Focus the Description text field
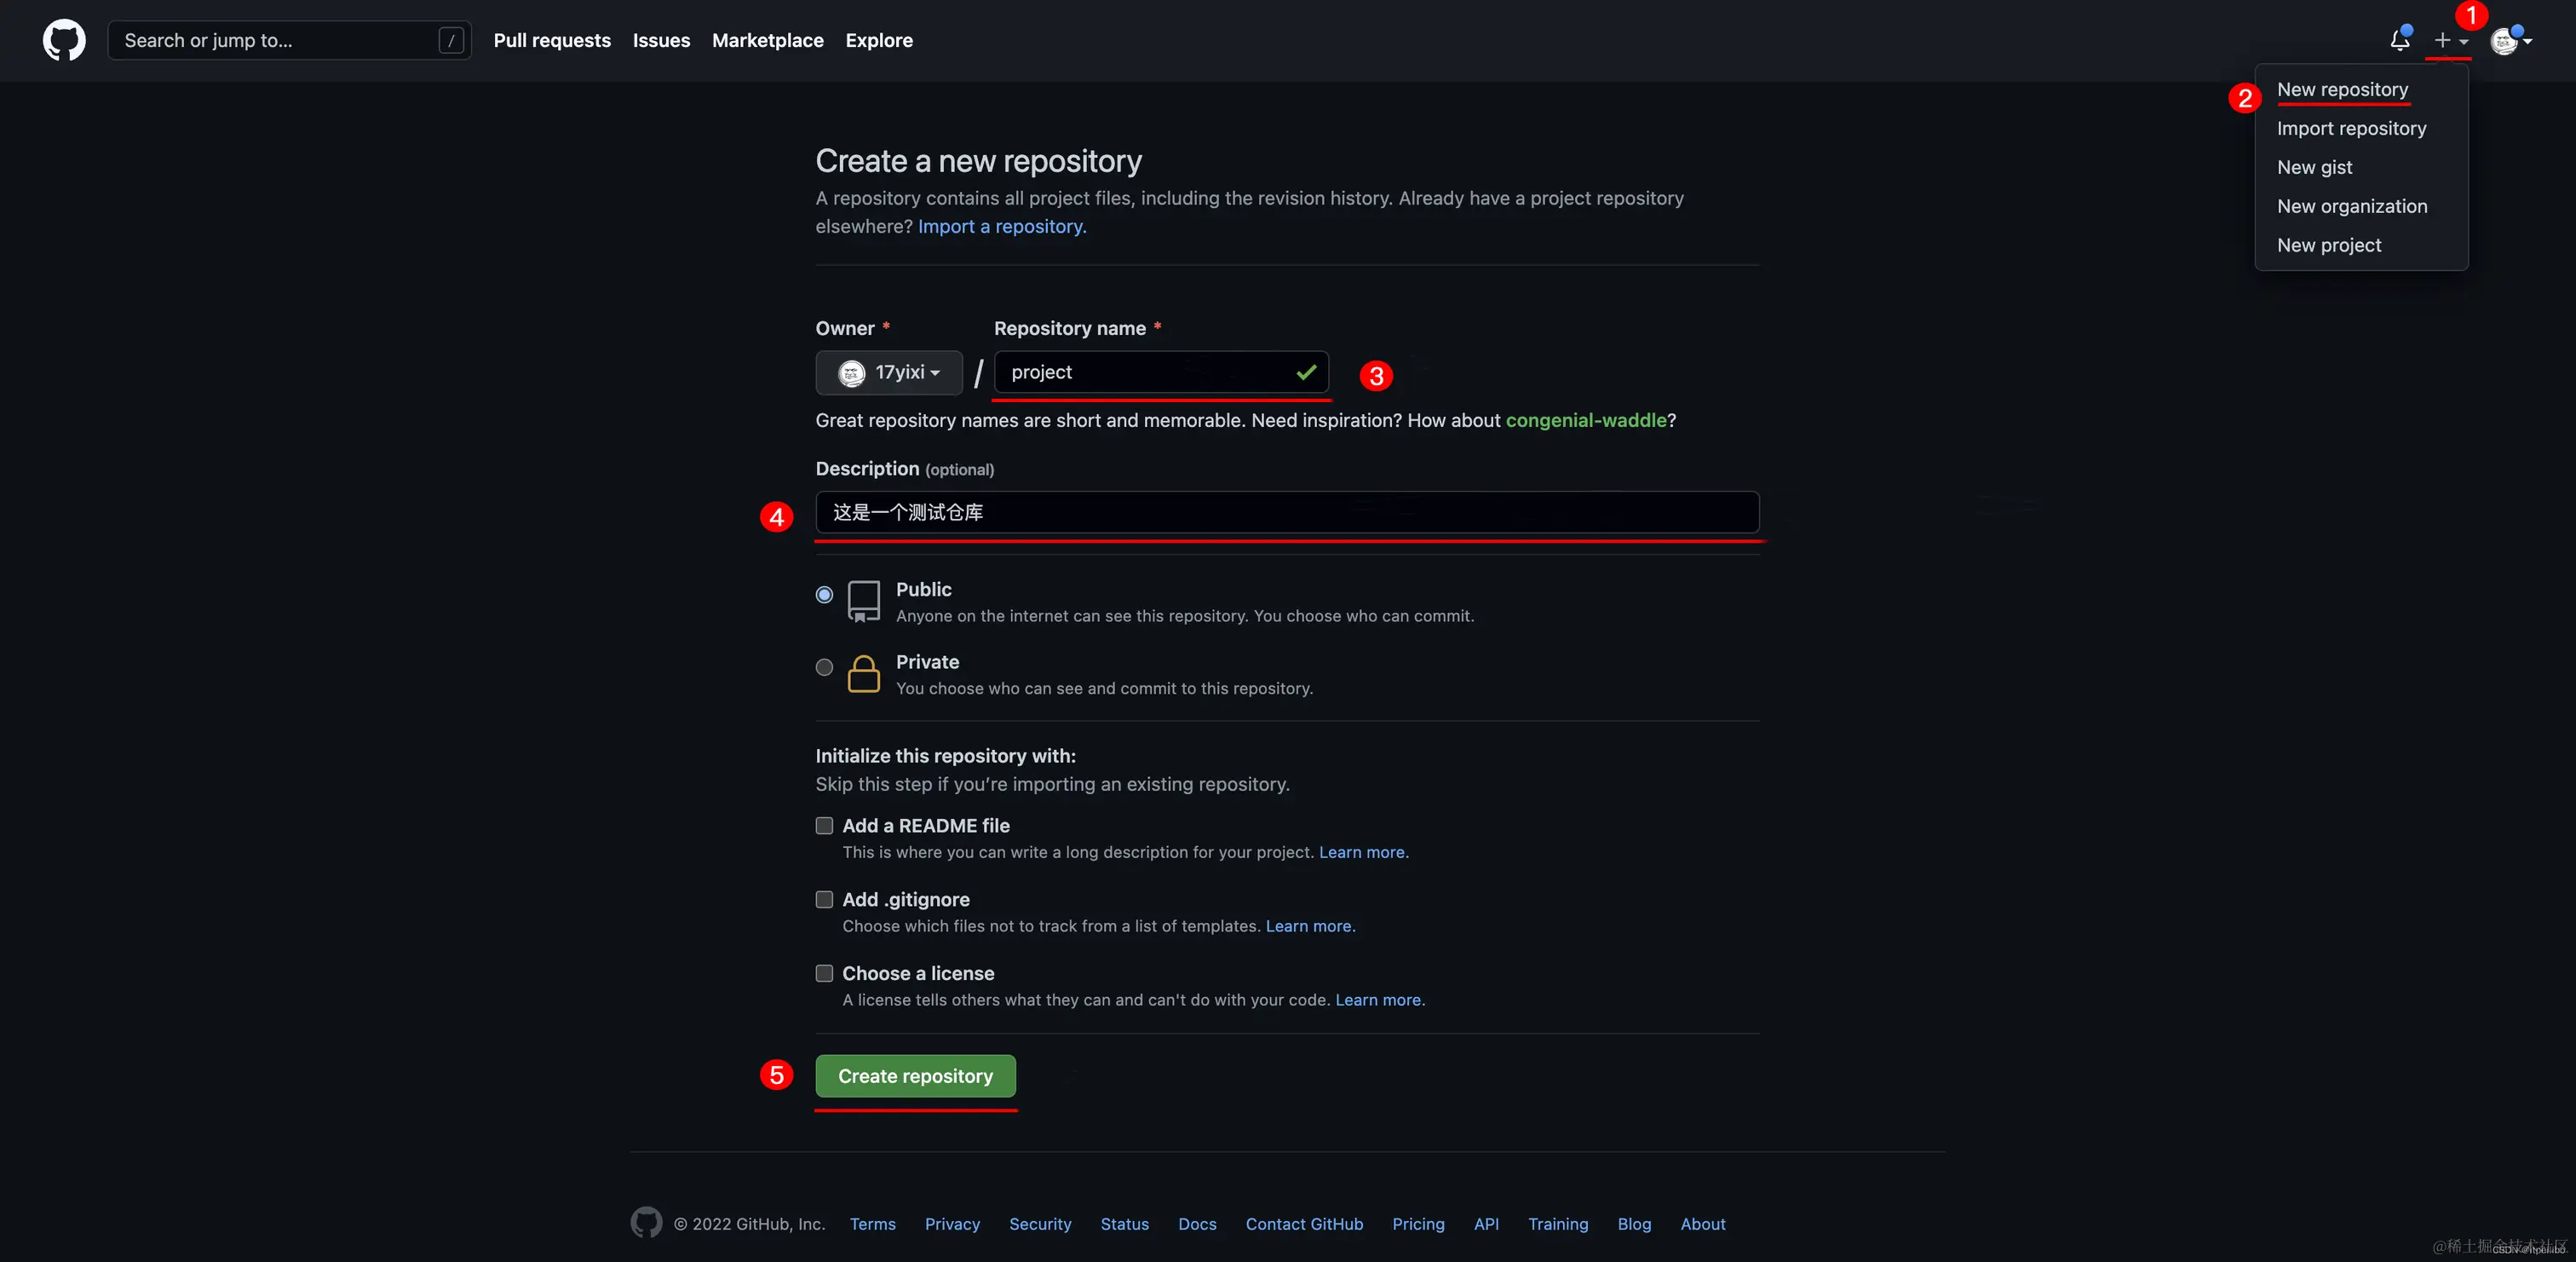Screen dimensions: 2576x1262 coord(1287,512)
